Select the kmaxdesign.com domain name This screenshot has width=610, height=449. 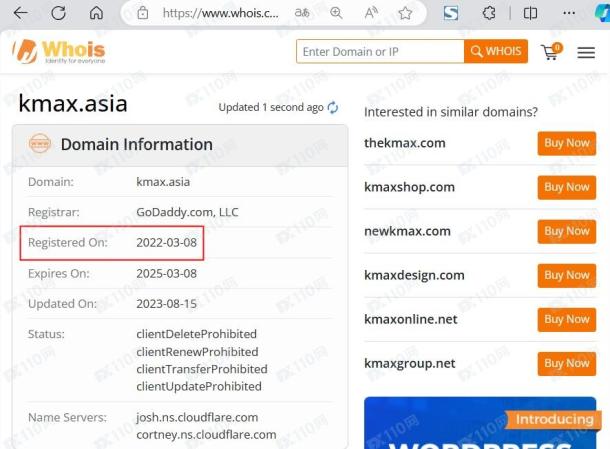[x=414, y=275]
